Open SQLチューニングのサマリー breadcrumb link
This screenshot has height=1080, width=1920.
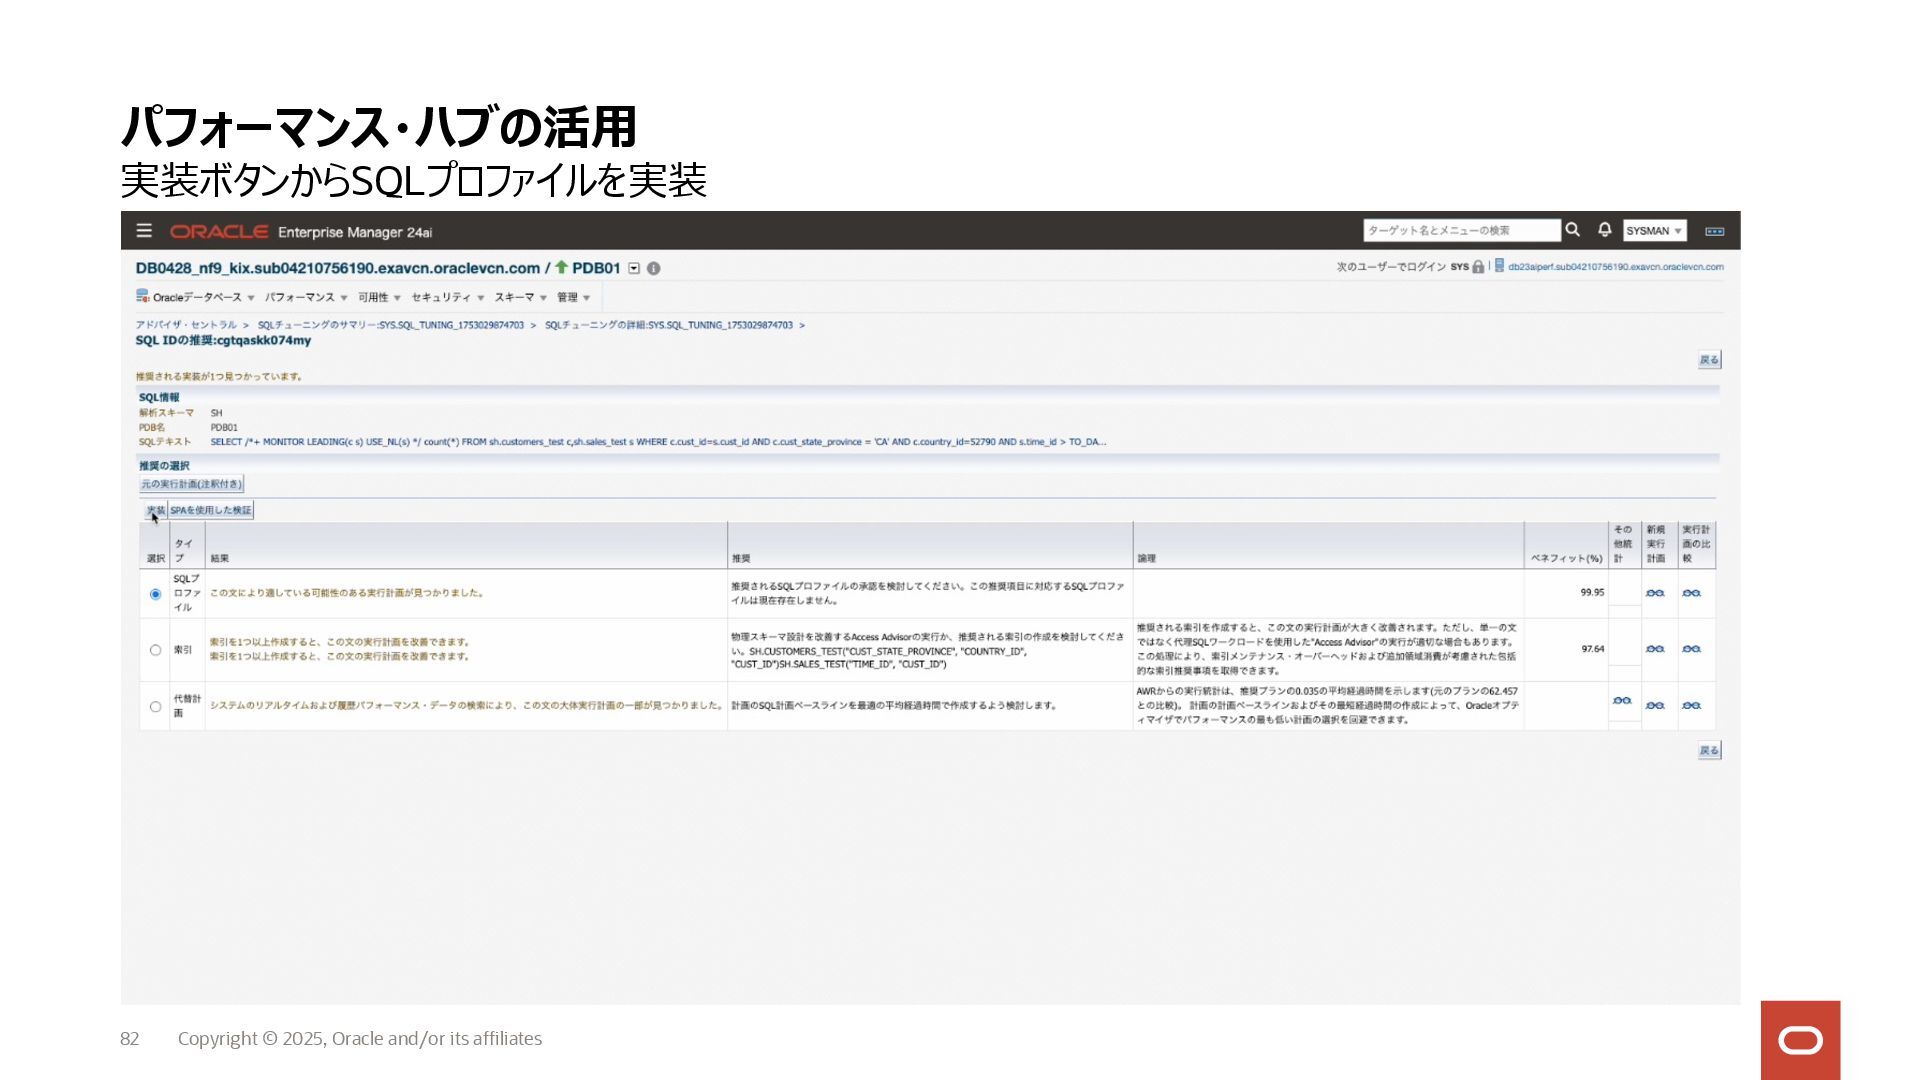point(390,325)
